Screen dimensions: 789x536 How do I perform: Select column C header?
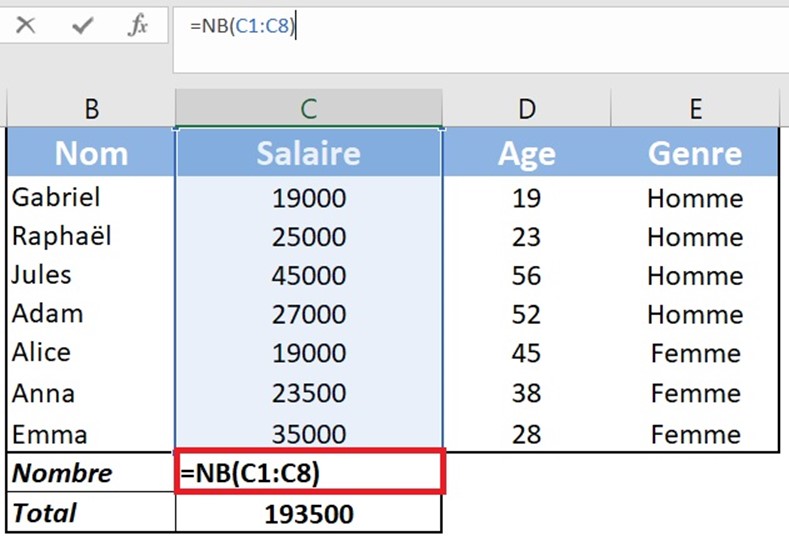click(x=308, y=109)
